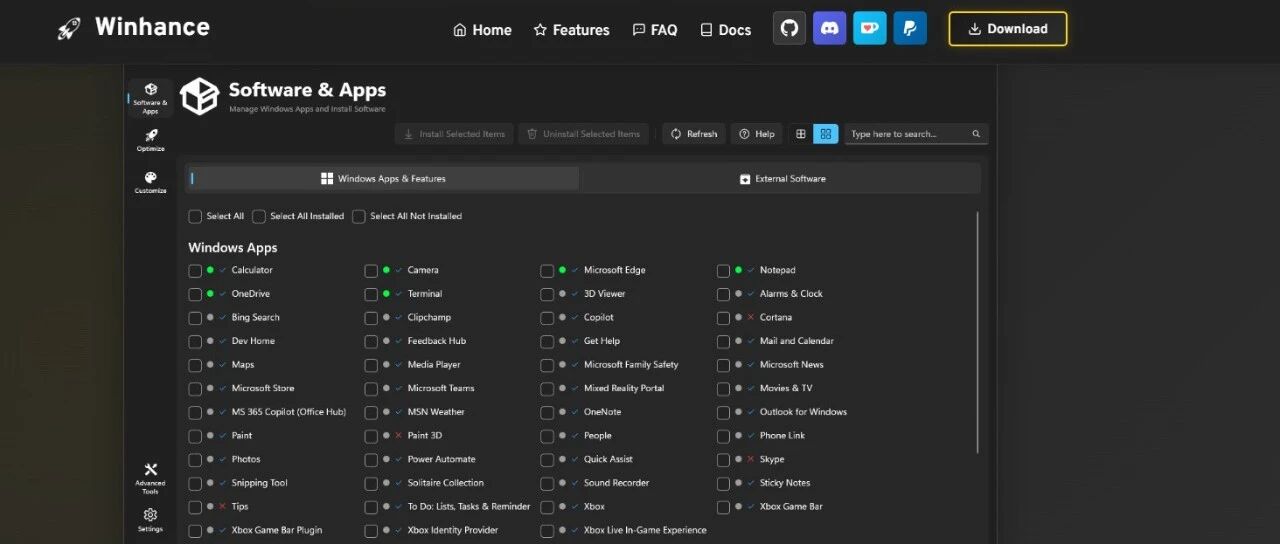Select the Optimize sidebar icon
1280x544 pixels.
point(150,140)
